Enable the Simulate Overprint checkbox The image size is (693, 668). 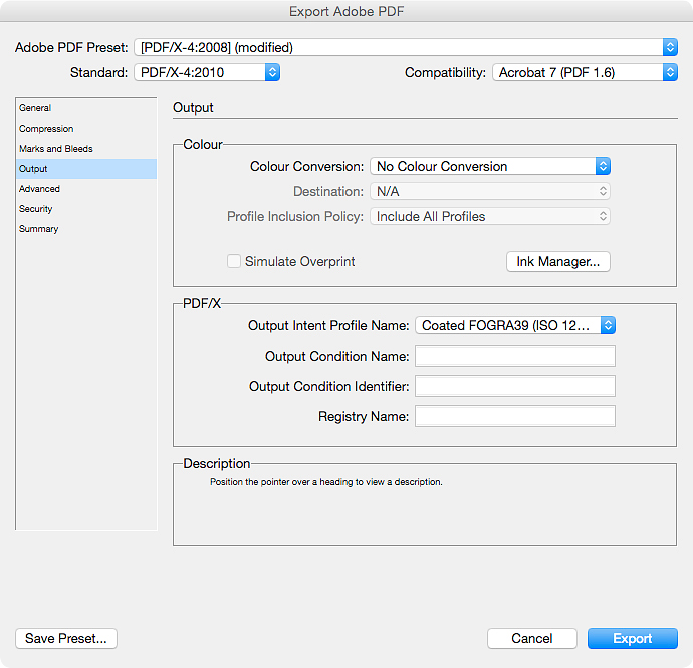coord(234,261)
